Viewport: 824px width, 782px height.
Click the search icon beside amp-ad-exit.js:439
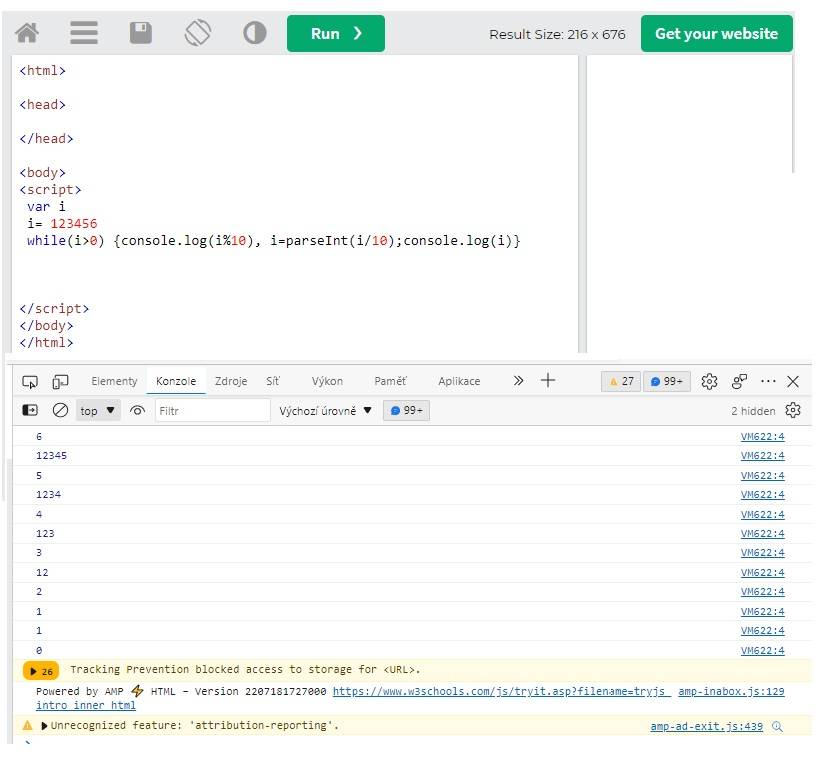777,727
